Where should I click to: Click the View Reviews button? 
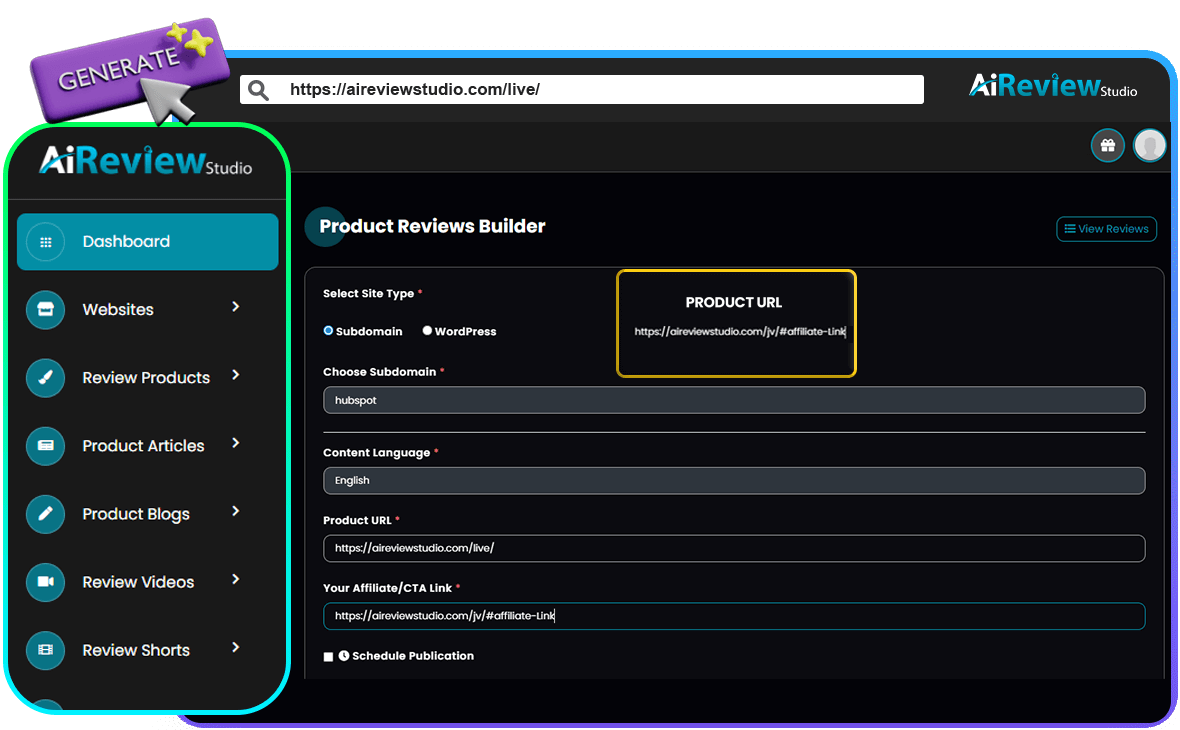click(1106, 229)
